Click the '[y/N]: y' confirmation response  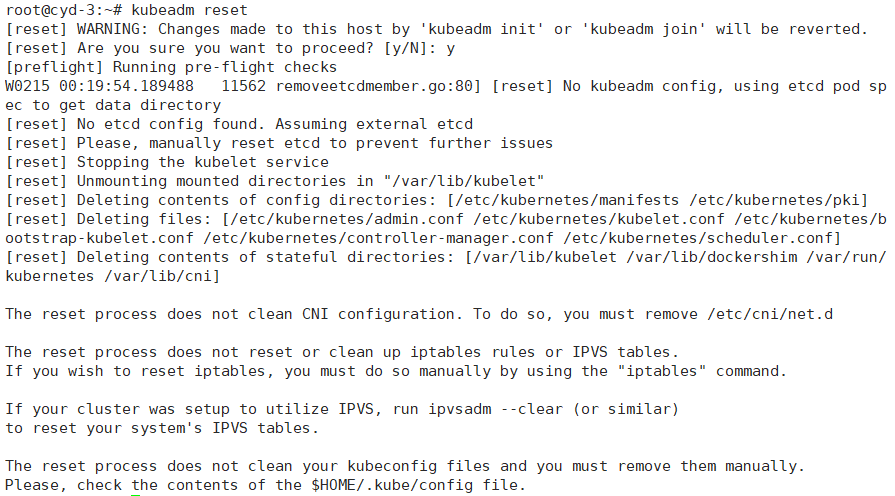420,49
